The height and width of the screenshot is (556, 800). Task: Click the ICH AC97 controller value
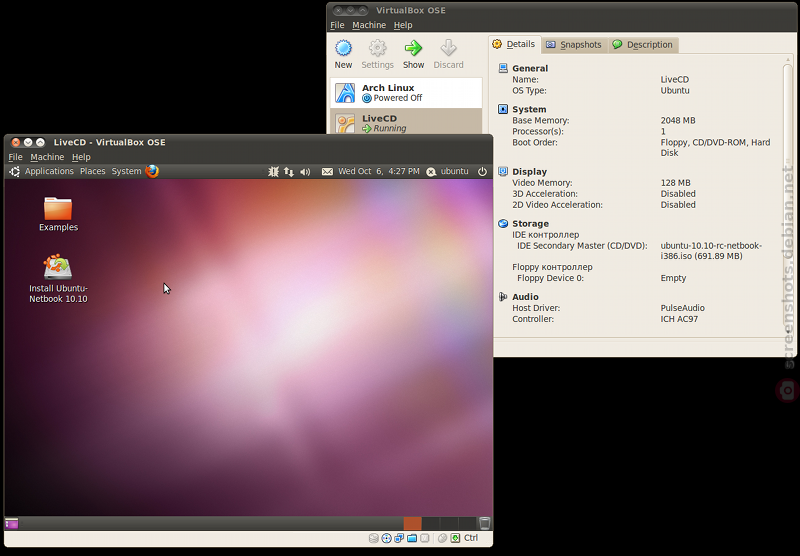(679, 319)
